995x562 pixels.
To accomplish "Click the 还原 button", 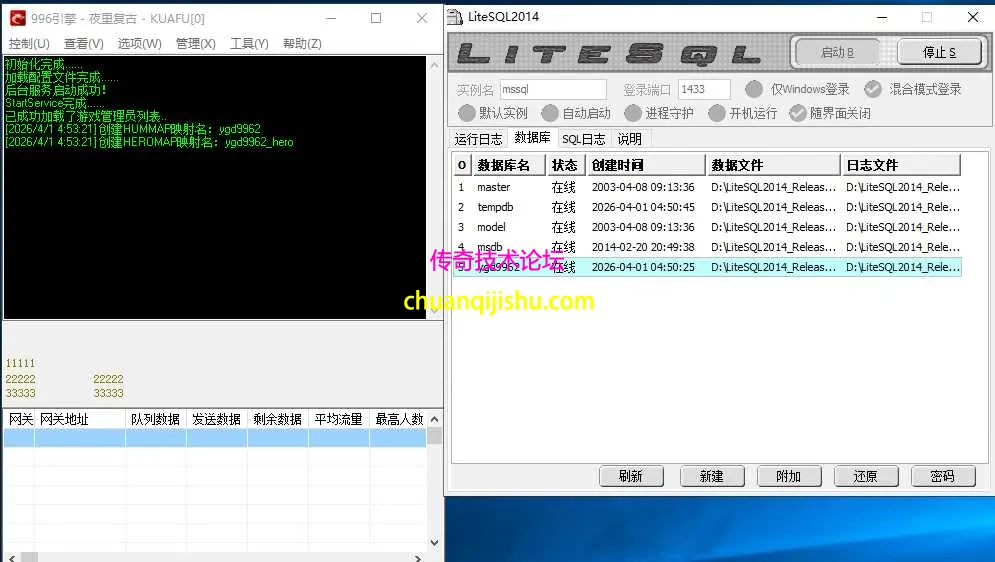I will (x=865, y=476).
